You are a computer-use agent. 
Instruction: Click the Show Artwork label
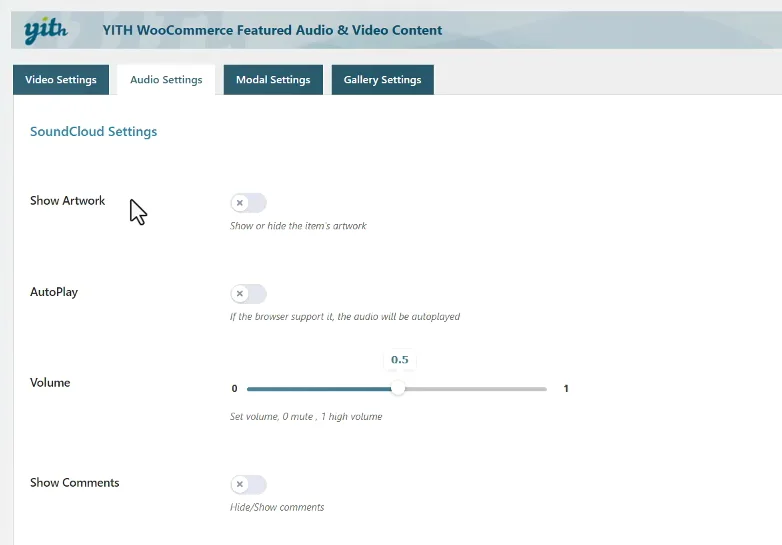(67, 200)
